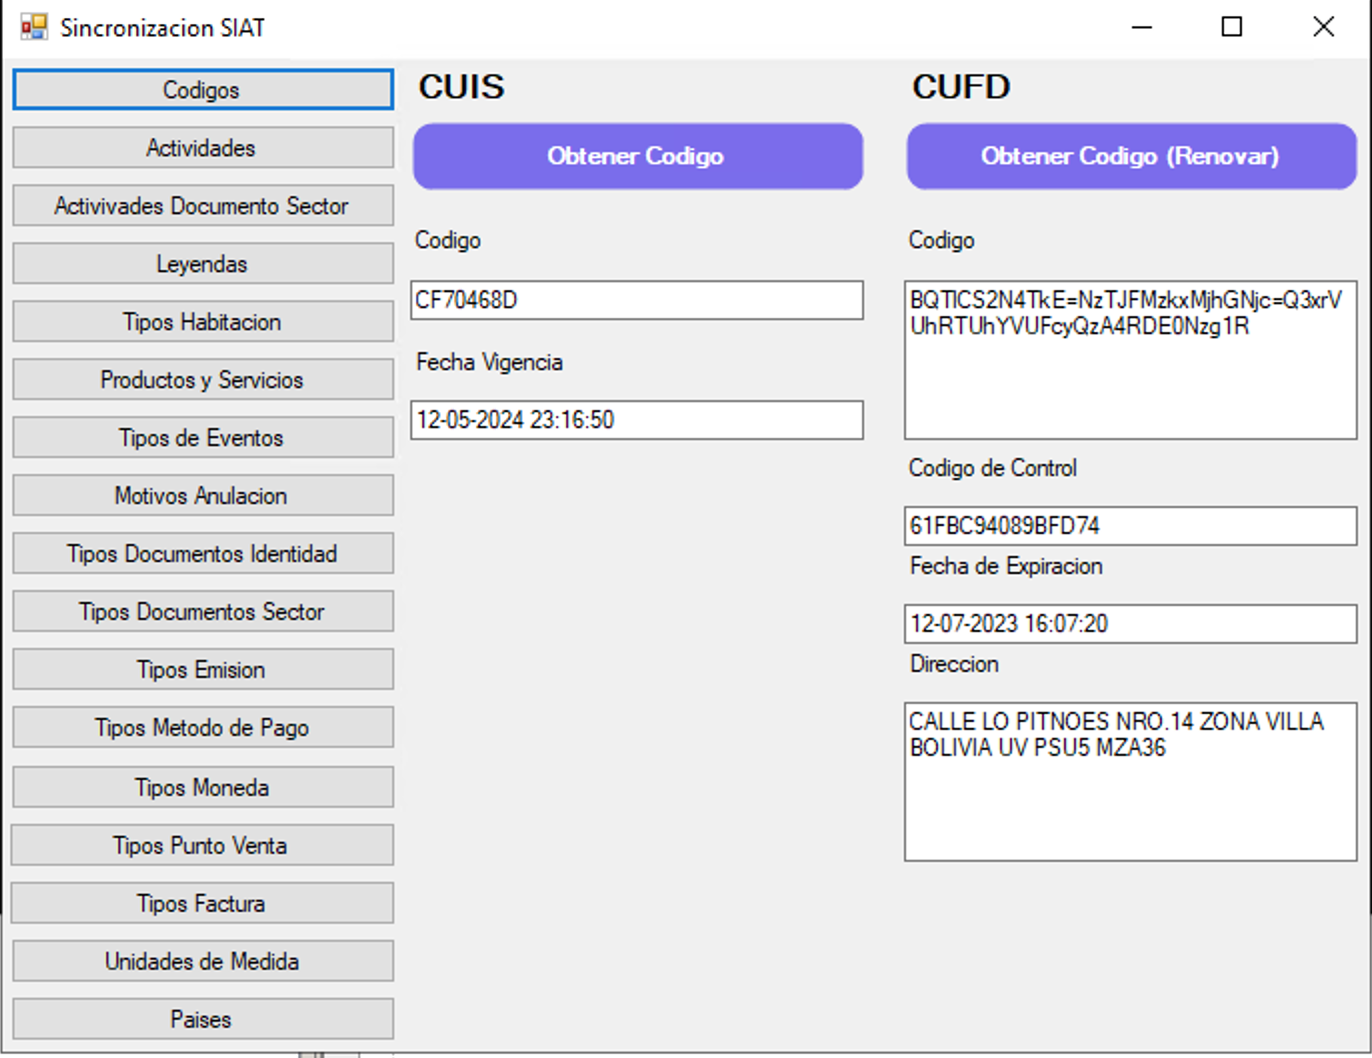Open the Codigos section

tap(202, 90)
